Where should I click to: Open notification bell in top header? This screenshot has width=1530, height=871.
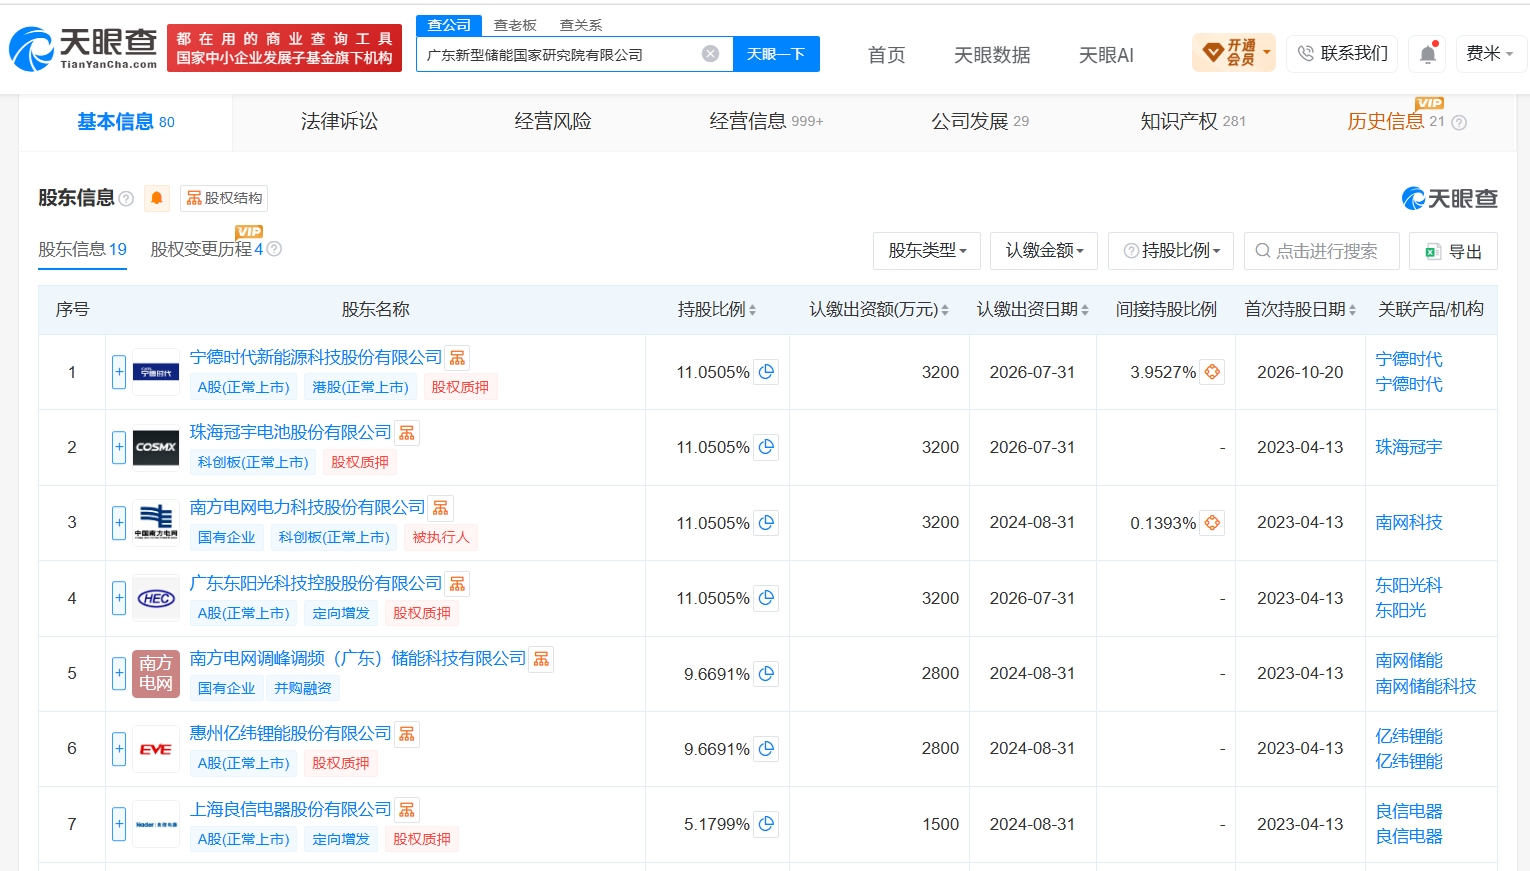(x=1428, y=54)
